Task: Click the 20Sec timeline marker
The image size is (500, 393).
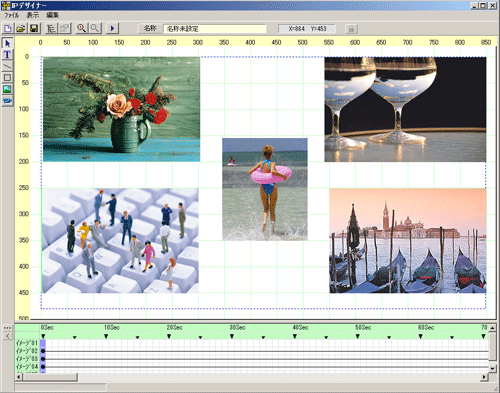Action: [169, 337]
